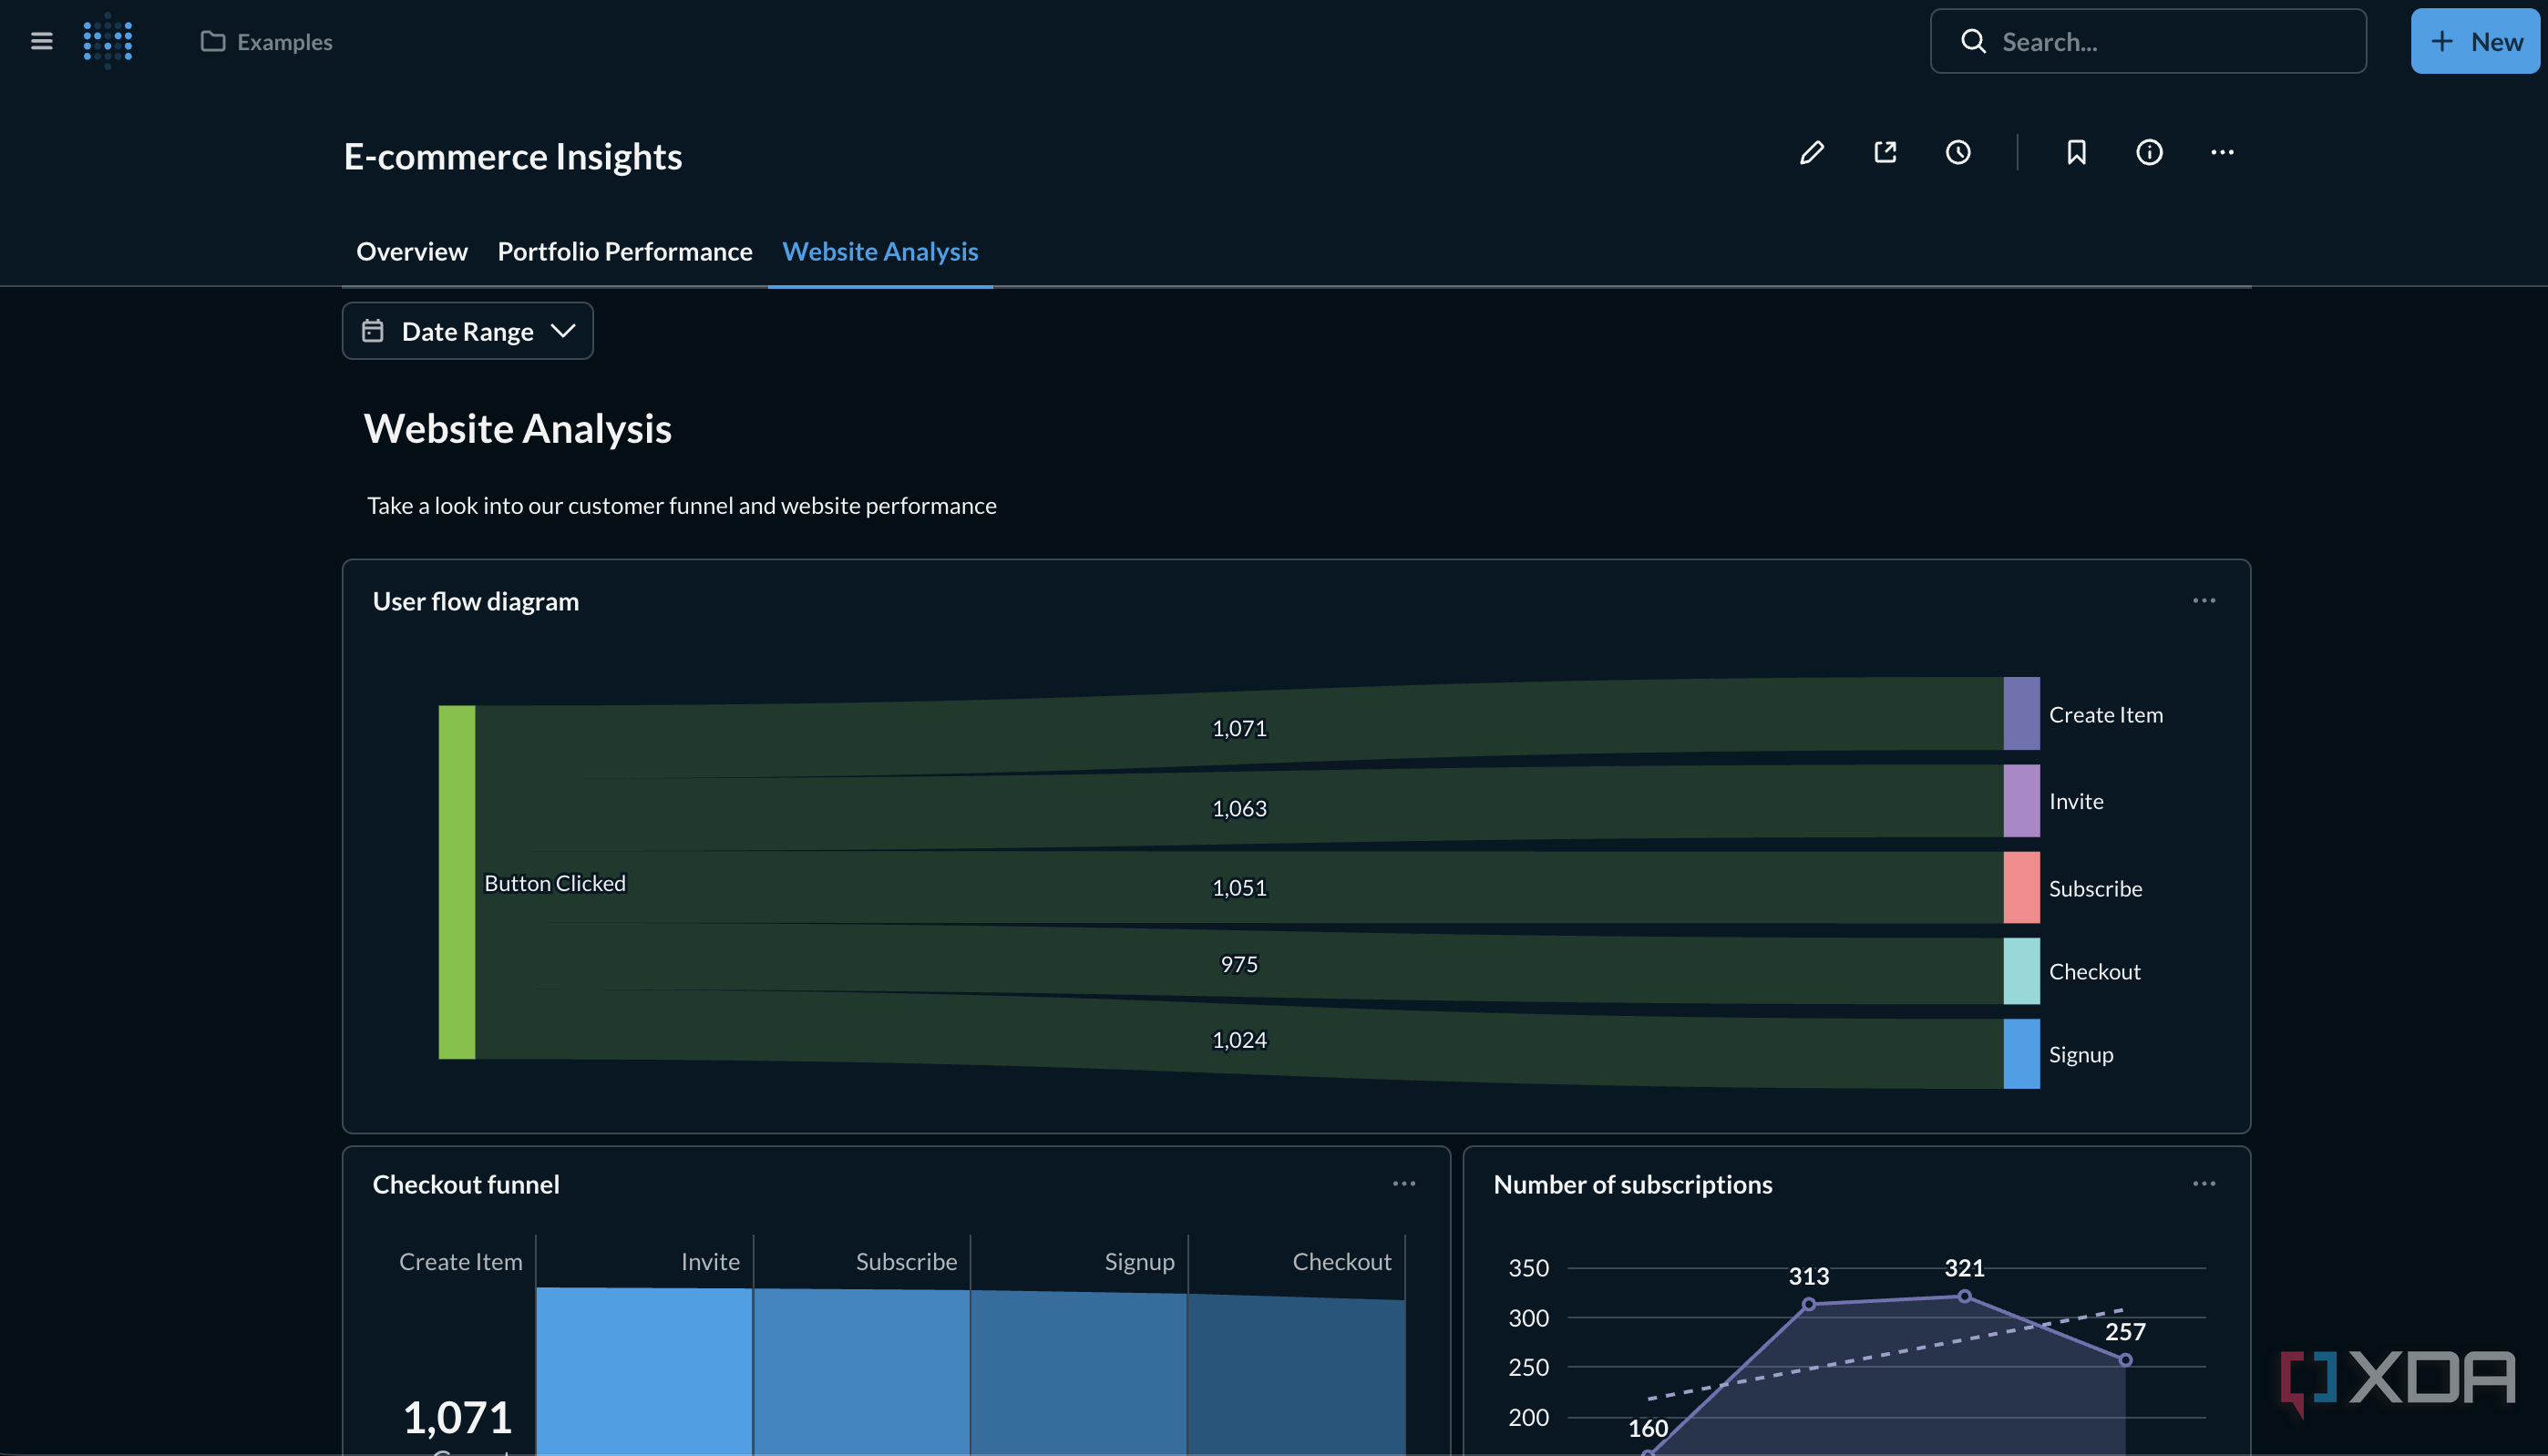Click the Website Analysis section heading
The image size is (2548, 1456).
518,429
